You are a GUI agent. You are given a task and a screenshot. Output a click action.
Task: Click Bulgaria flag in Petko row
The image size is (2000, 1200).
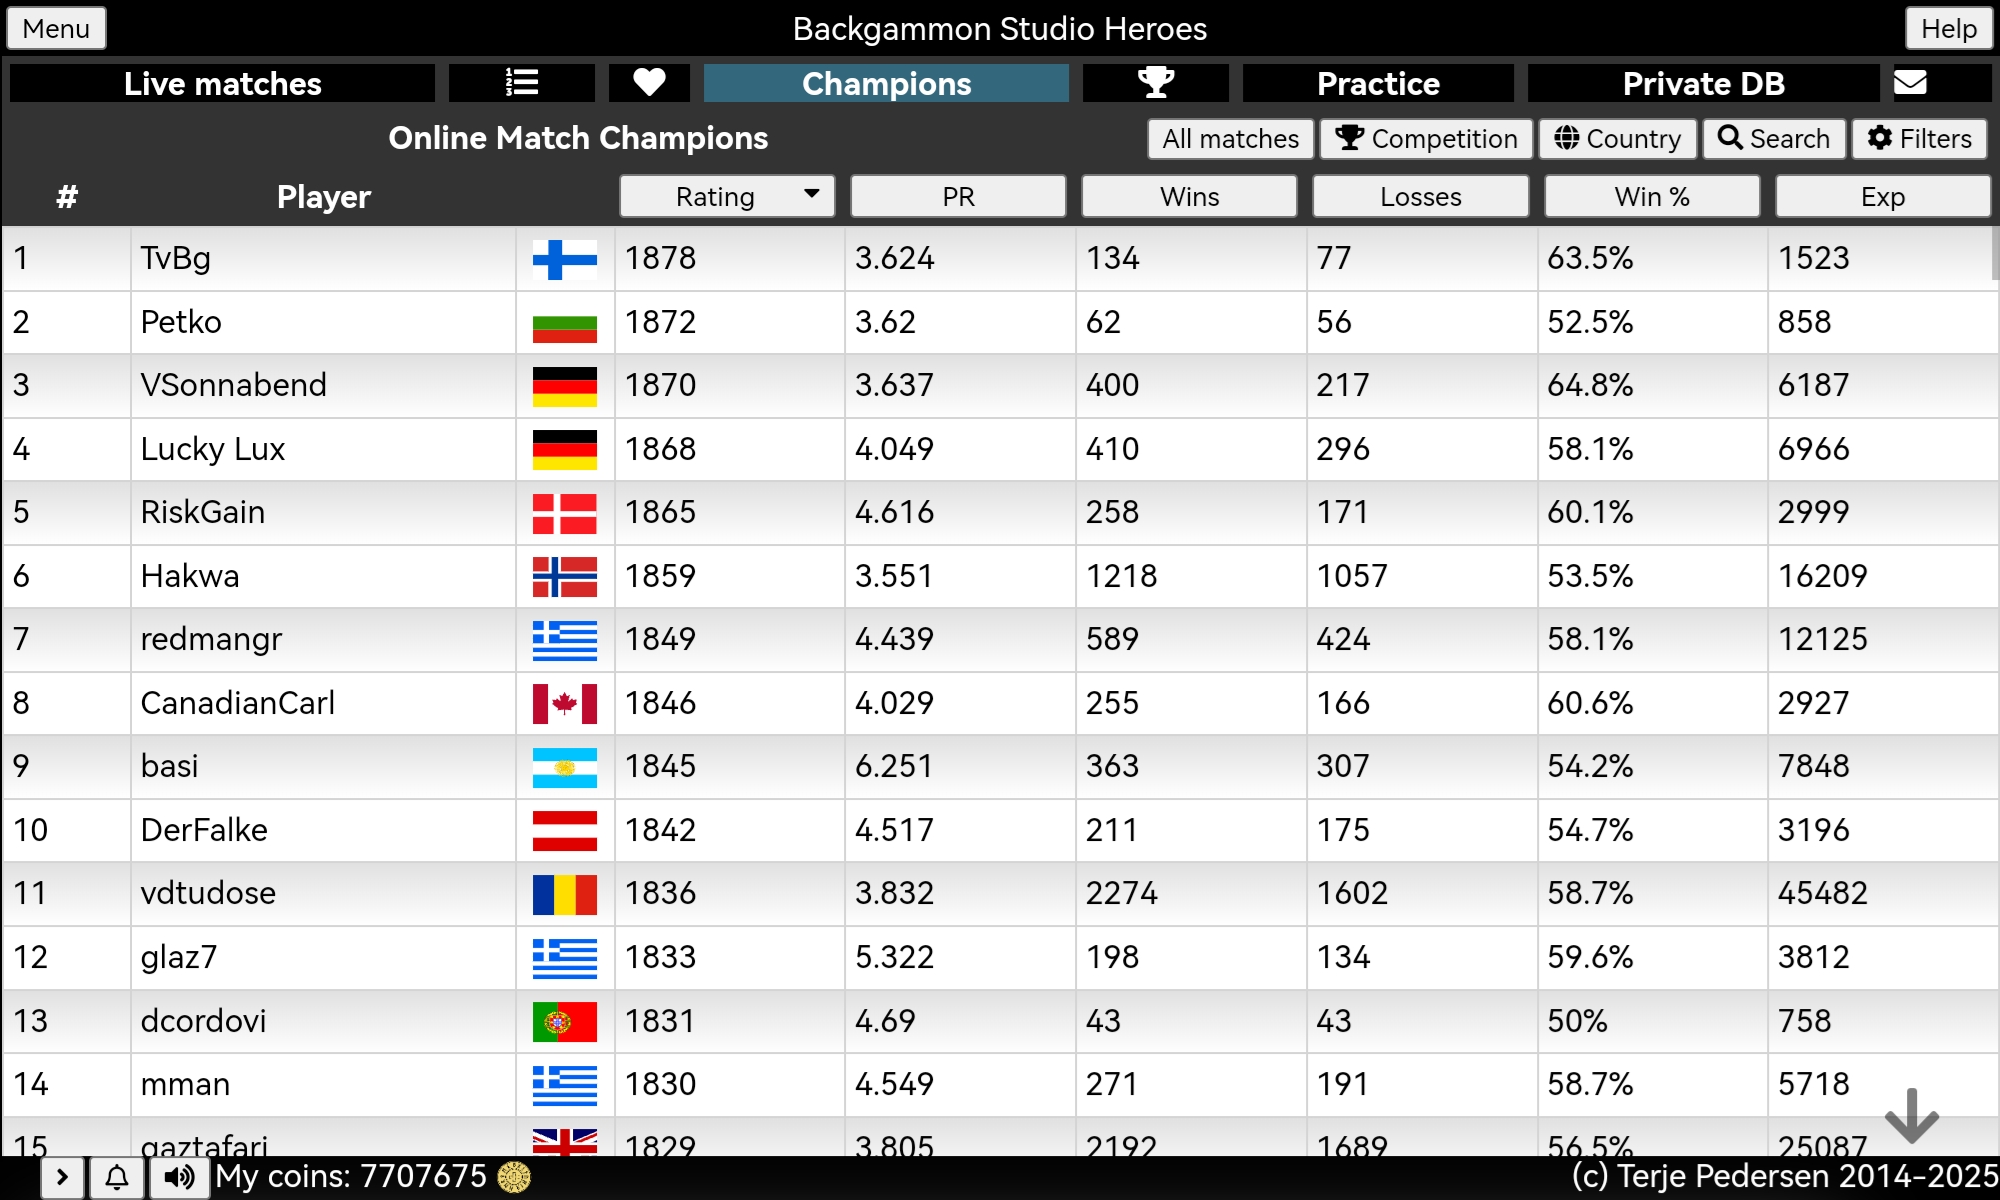tap(565, 323)
